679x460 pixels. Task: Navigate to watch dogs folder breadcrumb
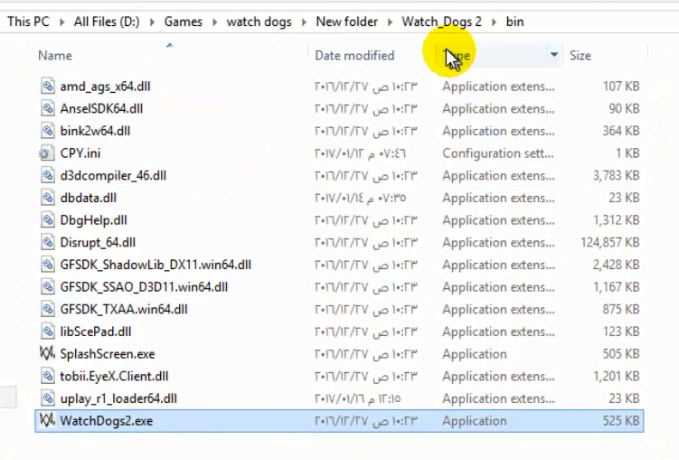(x=259, y=22)
